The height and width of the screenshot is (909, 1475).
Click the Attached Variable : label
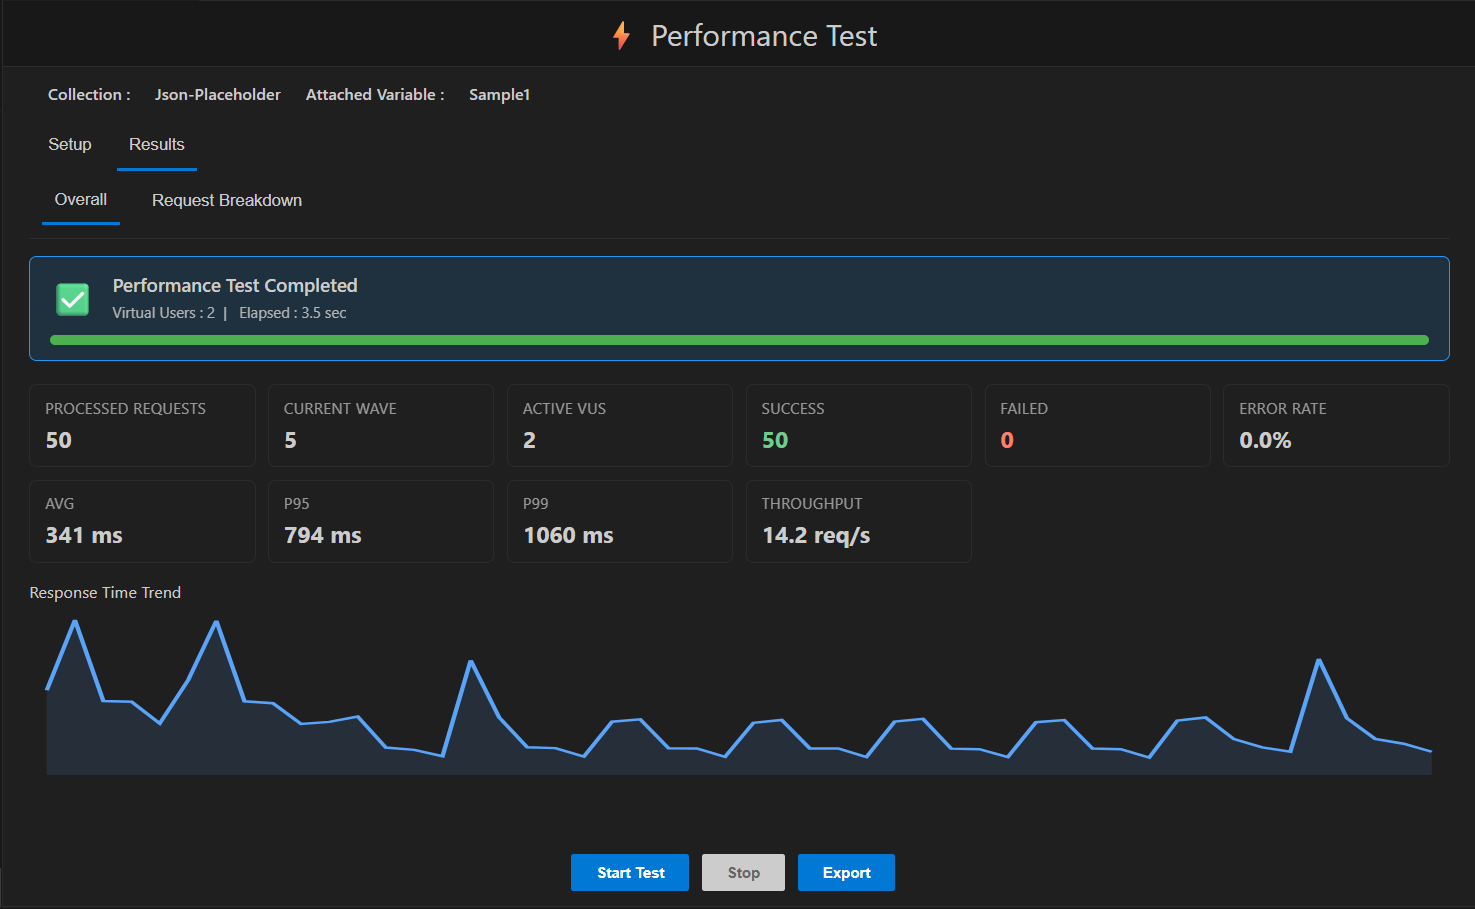[375, 95]
